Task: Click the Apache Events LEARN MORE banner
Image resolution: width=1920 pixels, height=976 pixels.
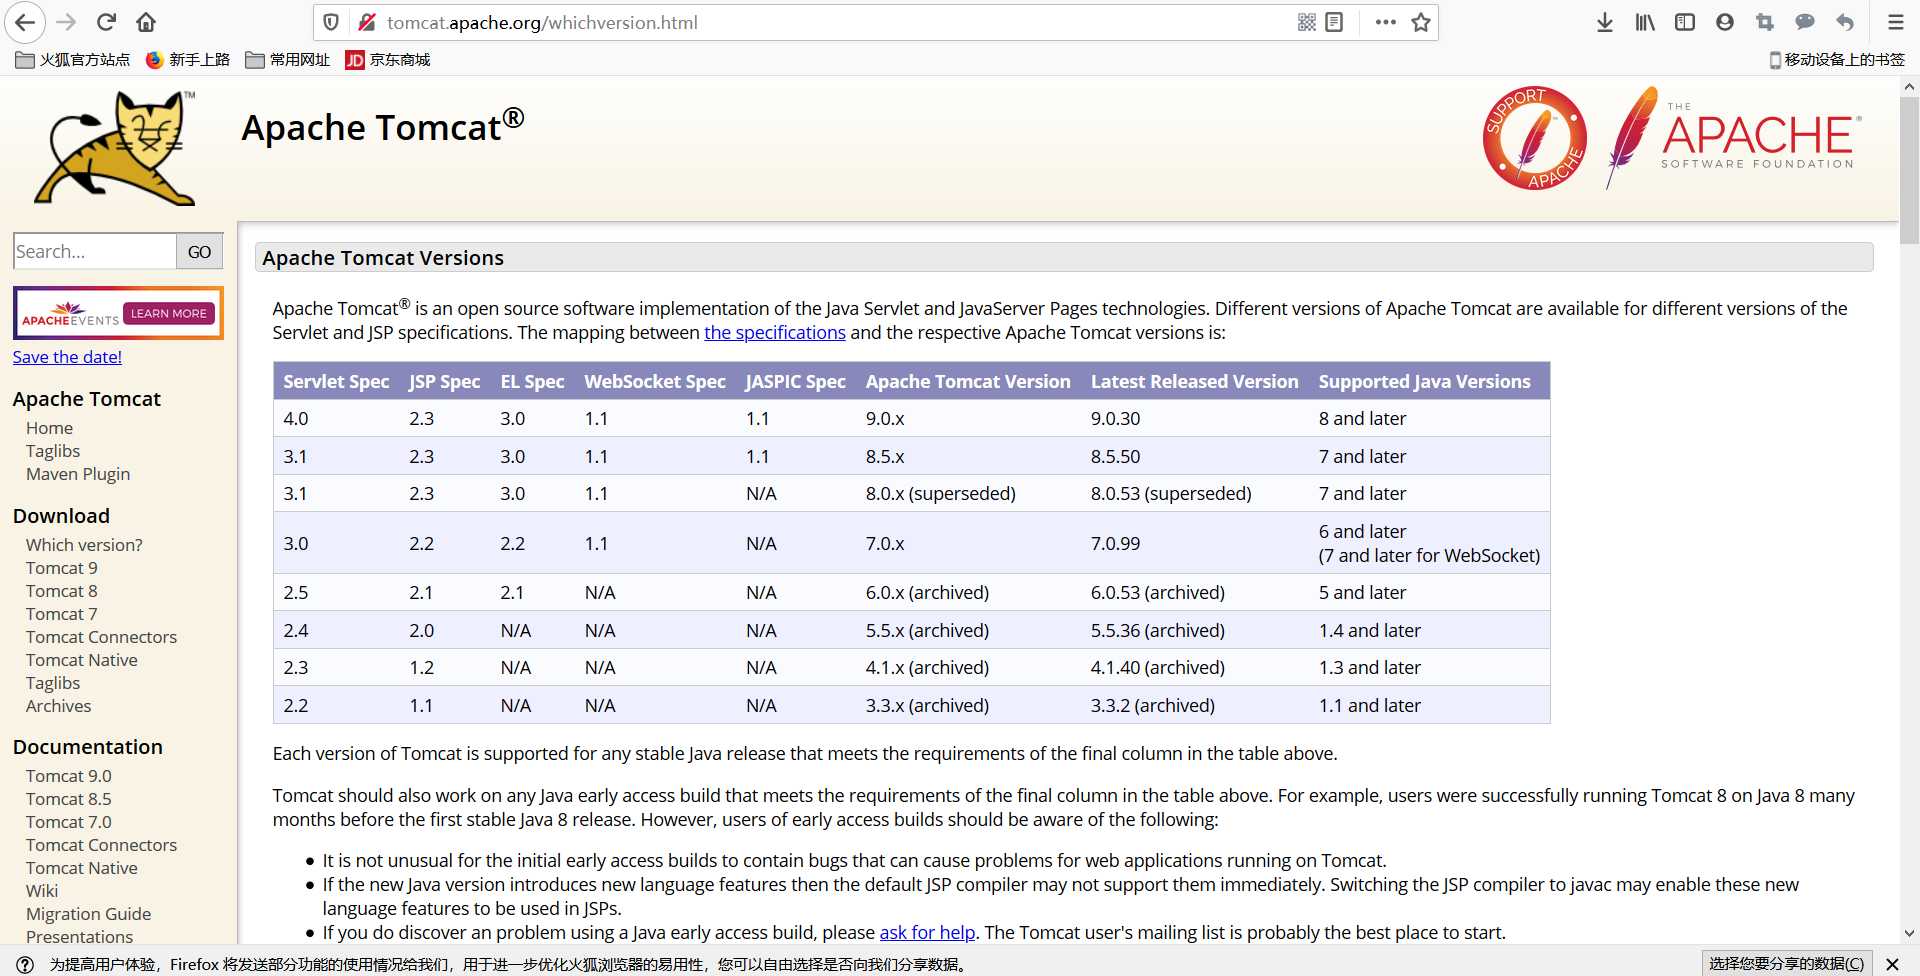Action: 118,313
